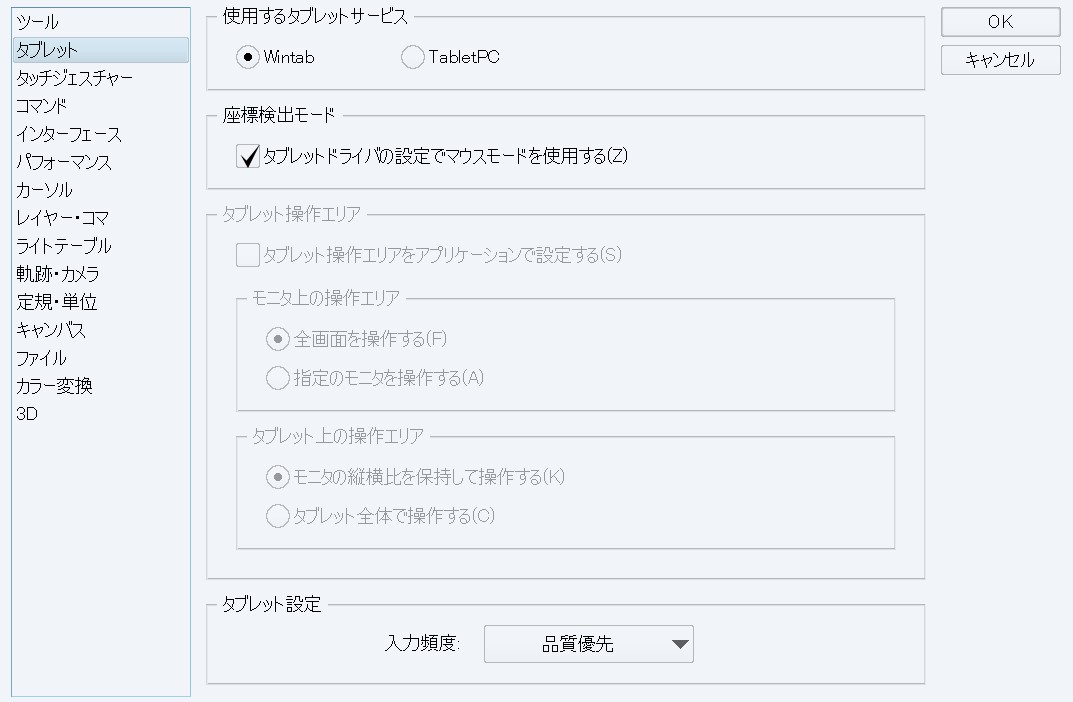Select the タブレット category
This screenshot has height=702, width=1073.
pyautogui.click(x=47, y=50)
